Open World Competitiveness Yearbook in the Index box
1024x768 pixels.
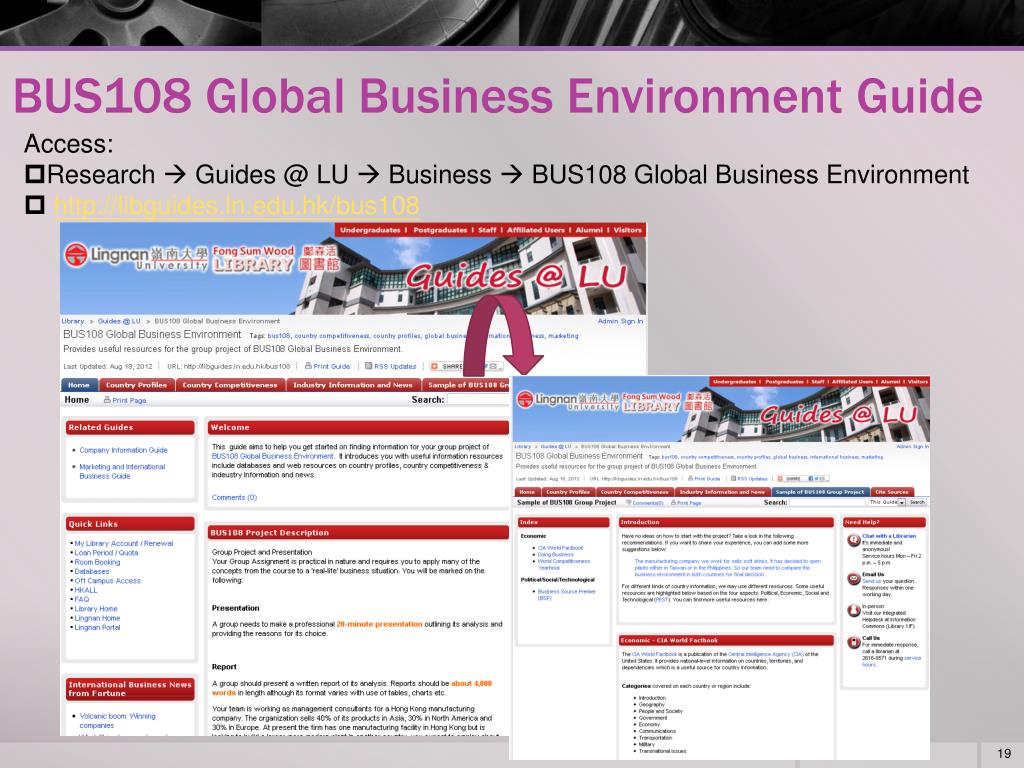(564, 564)
